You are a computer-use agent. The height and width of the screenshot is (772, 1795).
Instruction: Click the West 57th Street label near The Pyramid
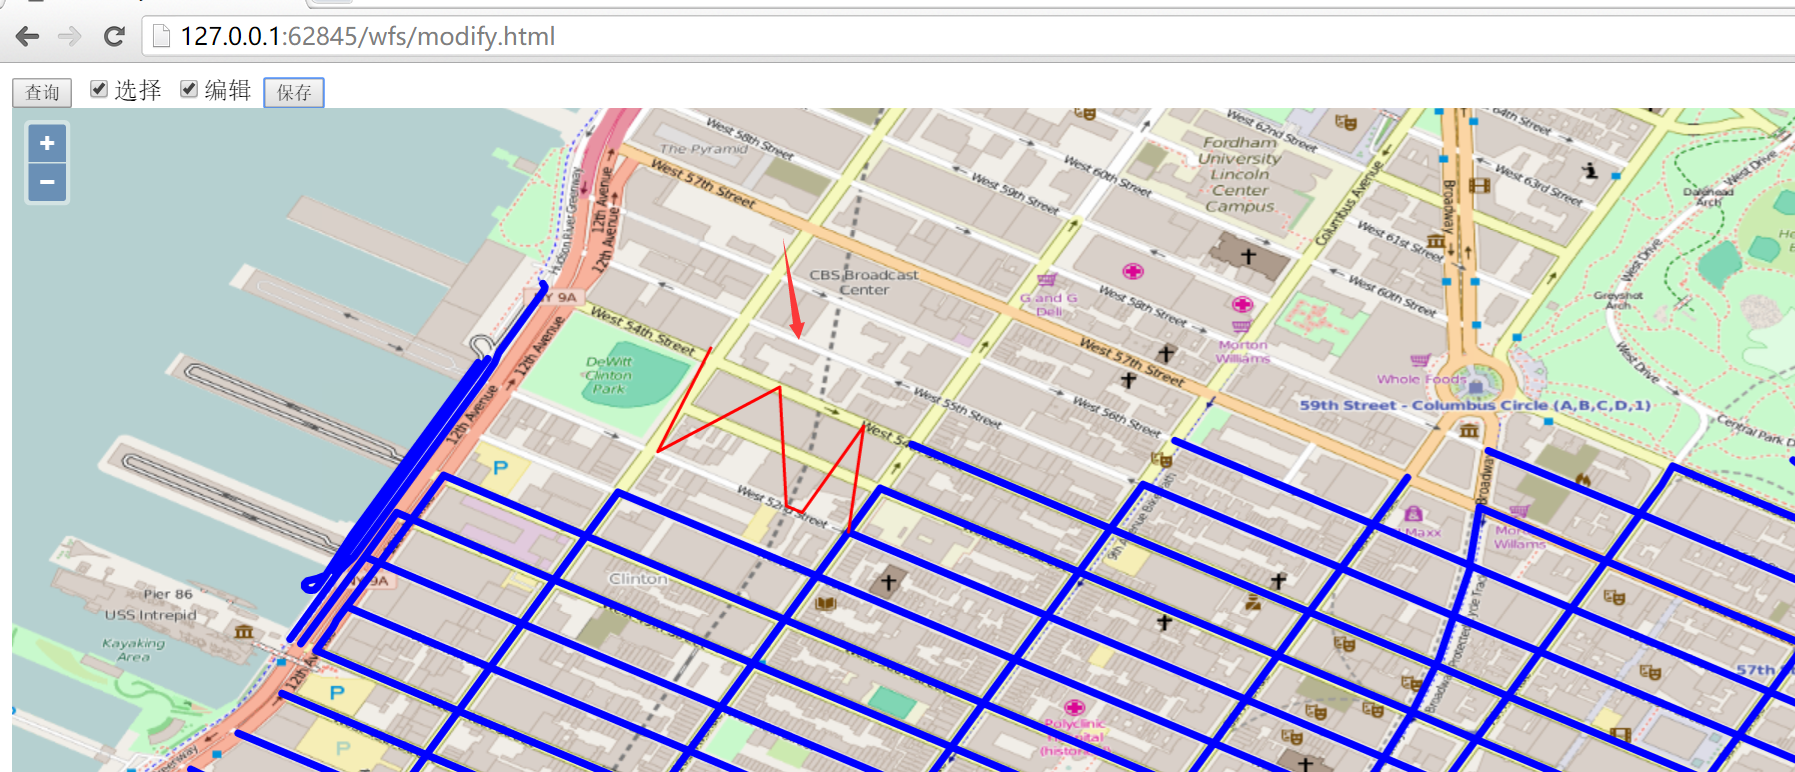702,182
